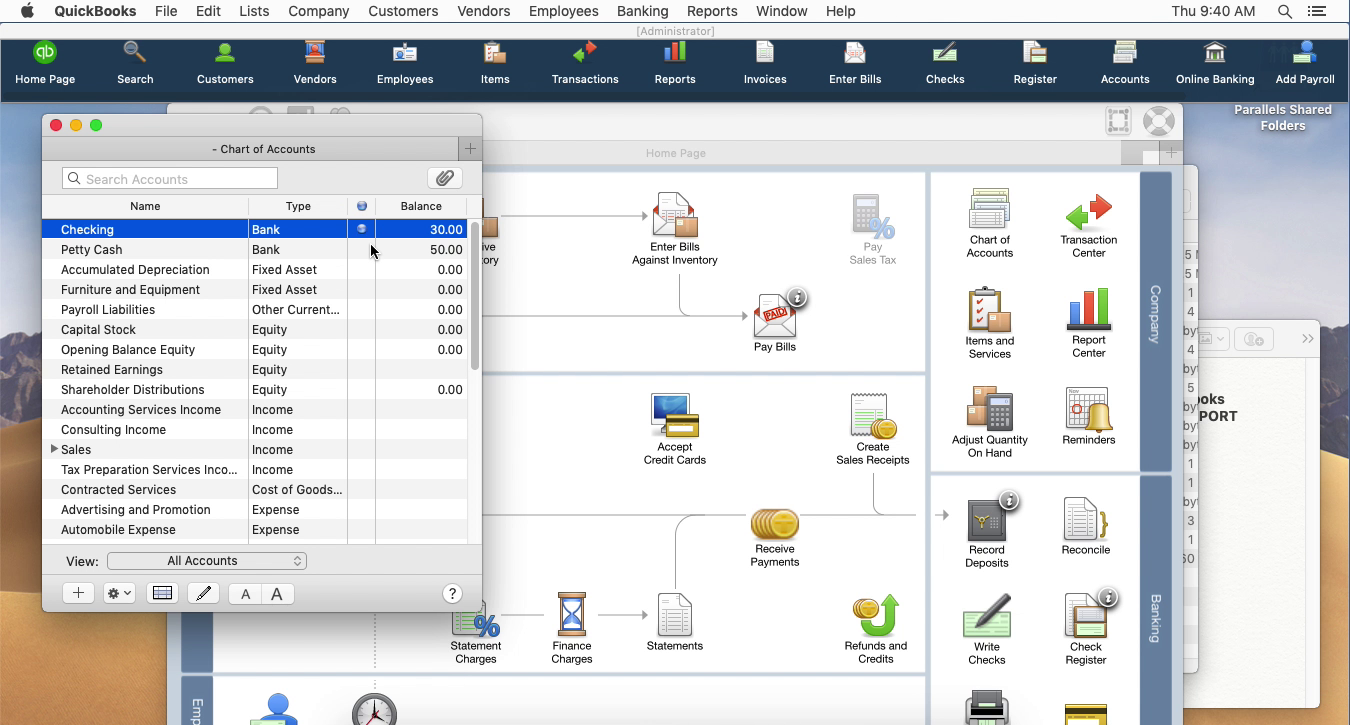1350x725 pixels.
Task: Open Reconcile in Banking panel
Action: pyautogui.click(x=1086, y=526)
